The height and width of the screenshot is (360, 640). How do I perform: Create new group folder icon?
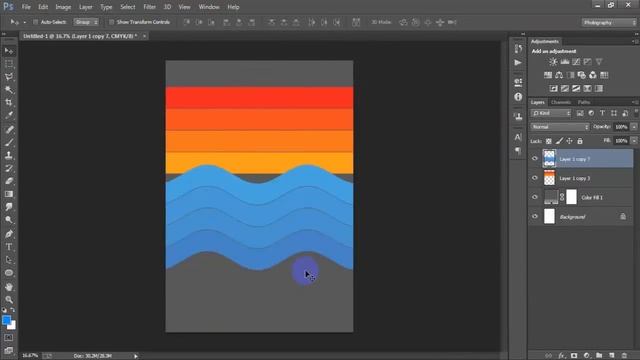(x=599, y=356)
